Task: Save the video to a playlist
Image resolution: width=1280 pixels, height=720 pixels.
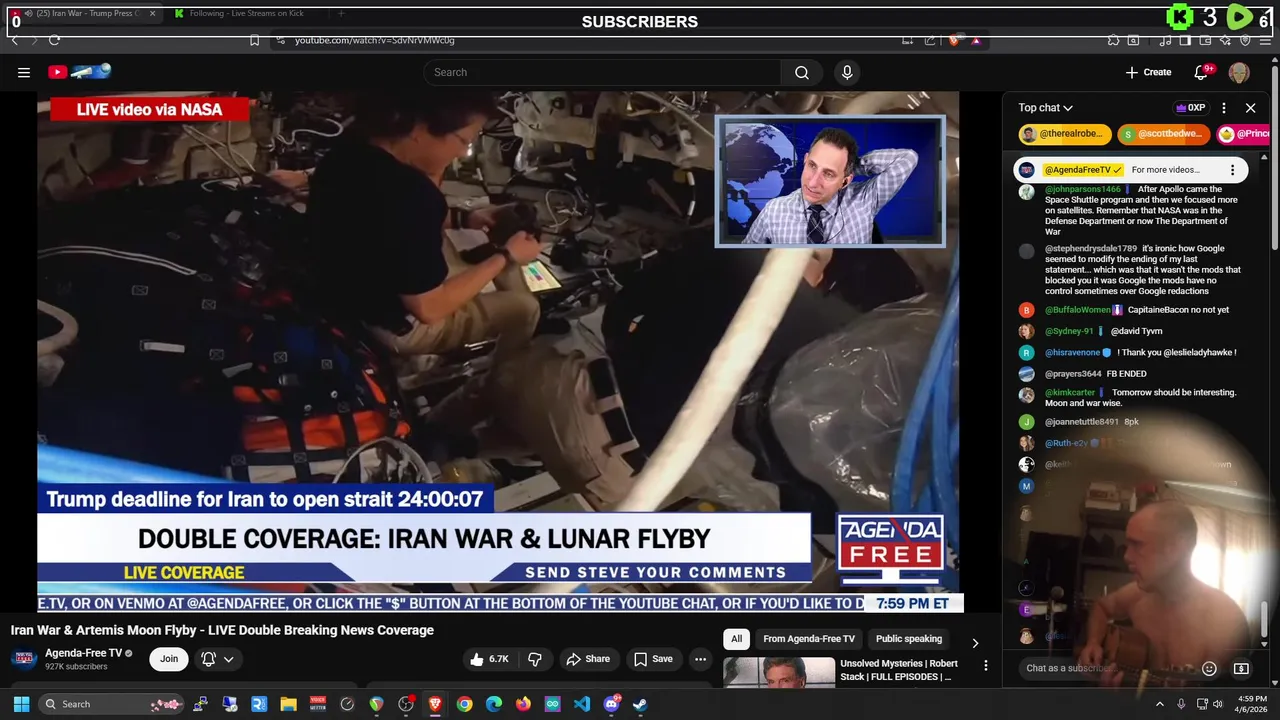Action: click(x=653, y=659)
